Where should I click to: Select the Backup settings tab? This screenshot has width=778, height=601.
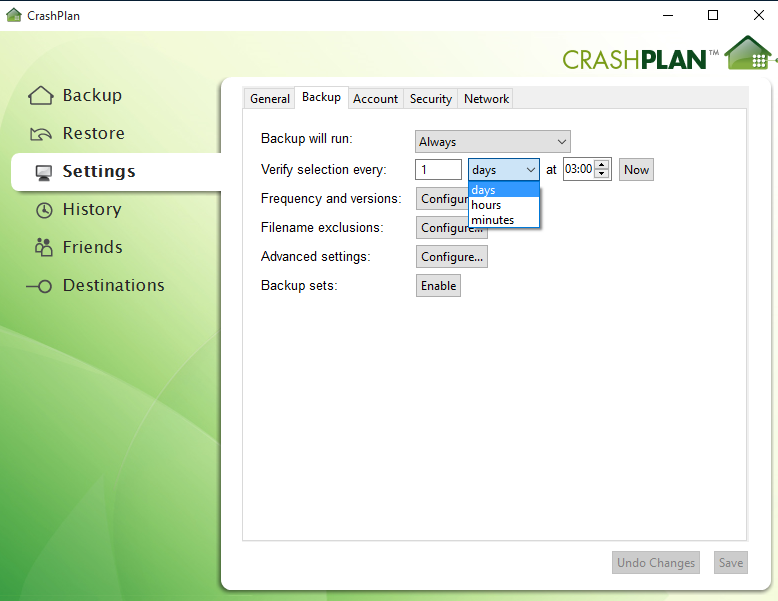tap(322, 97)
